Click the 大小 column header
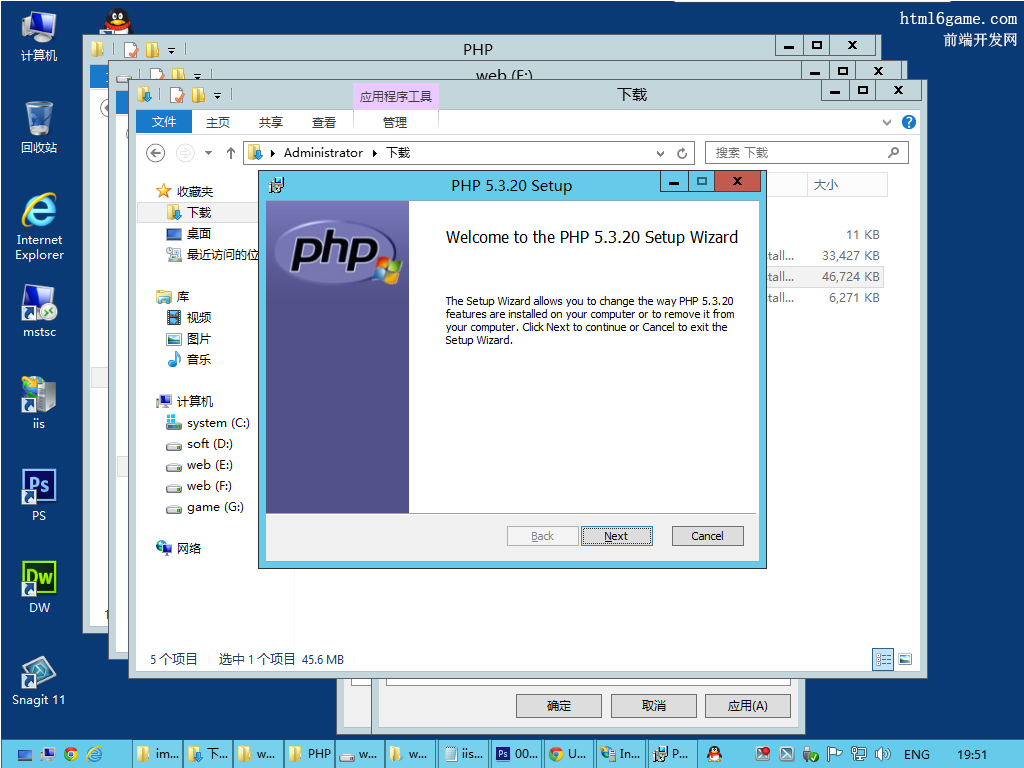This screenshot has height=768, width=1024. click(x=847, y=185)
